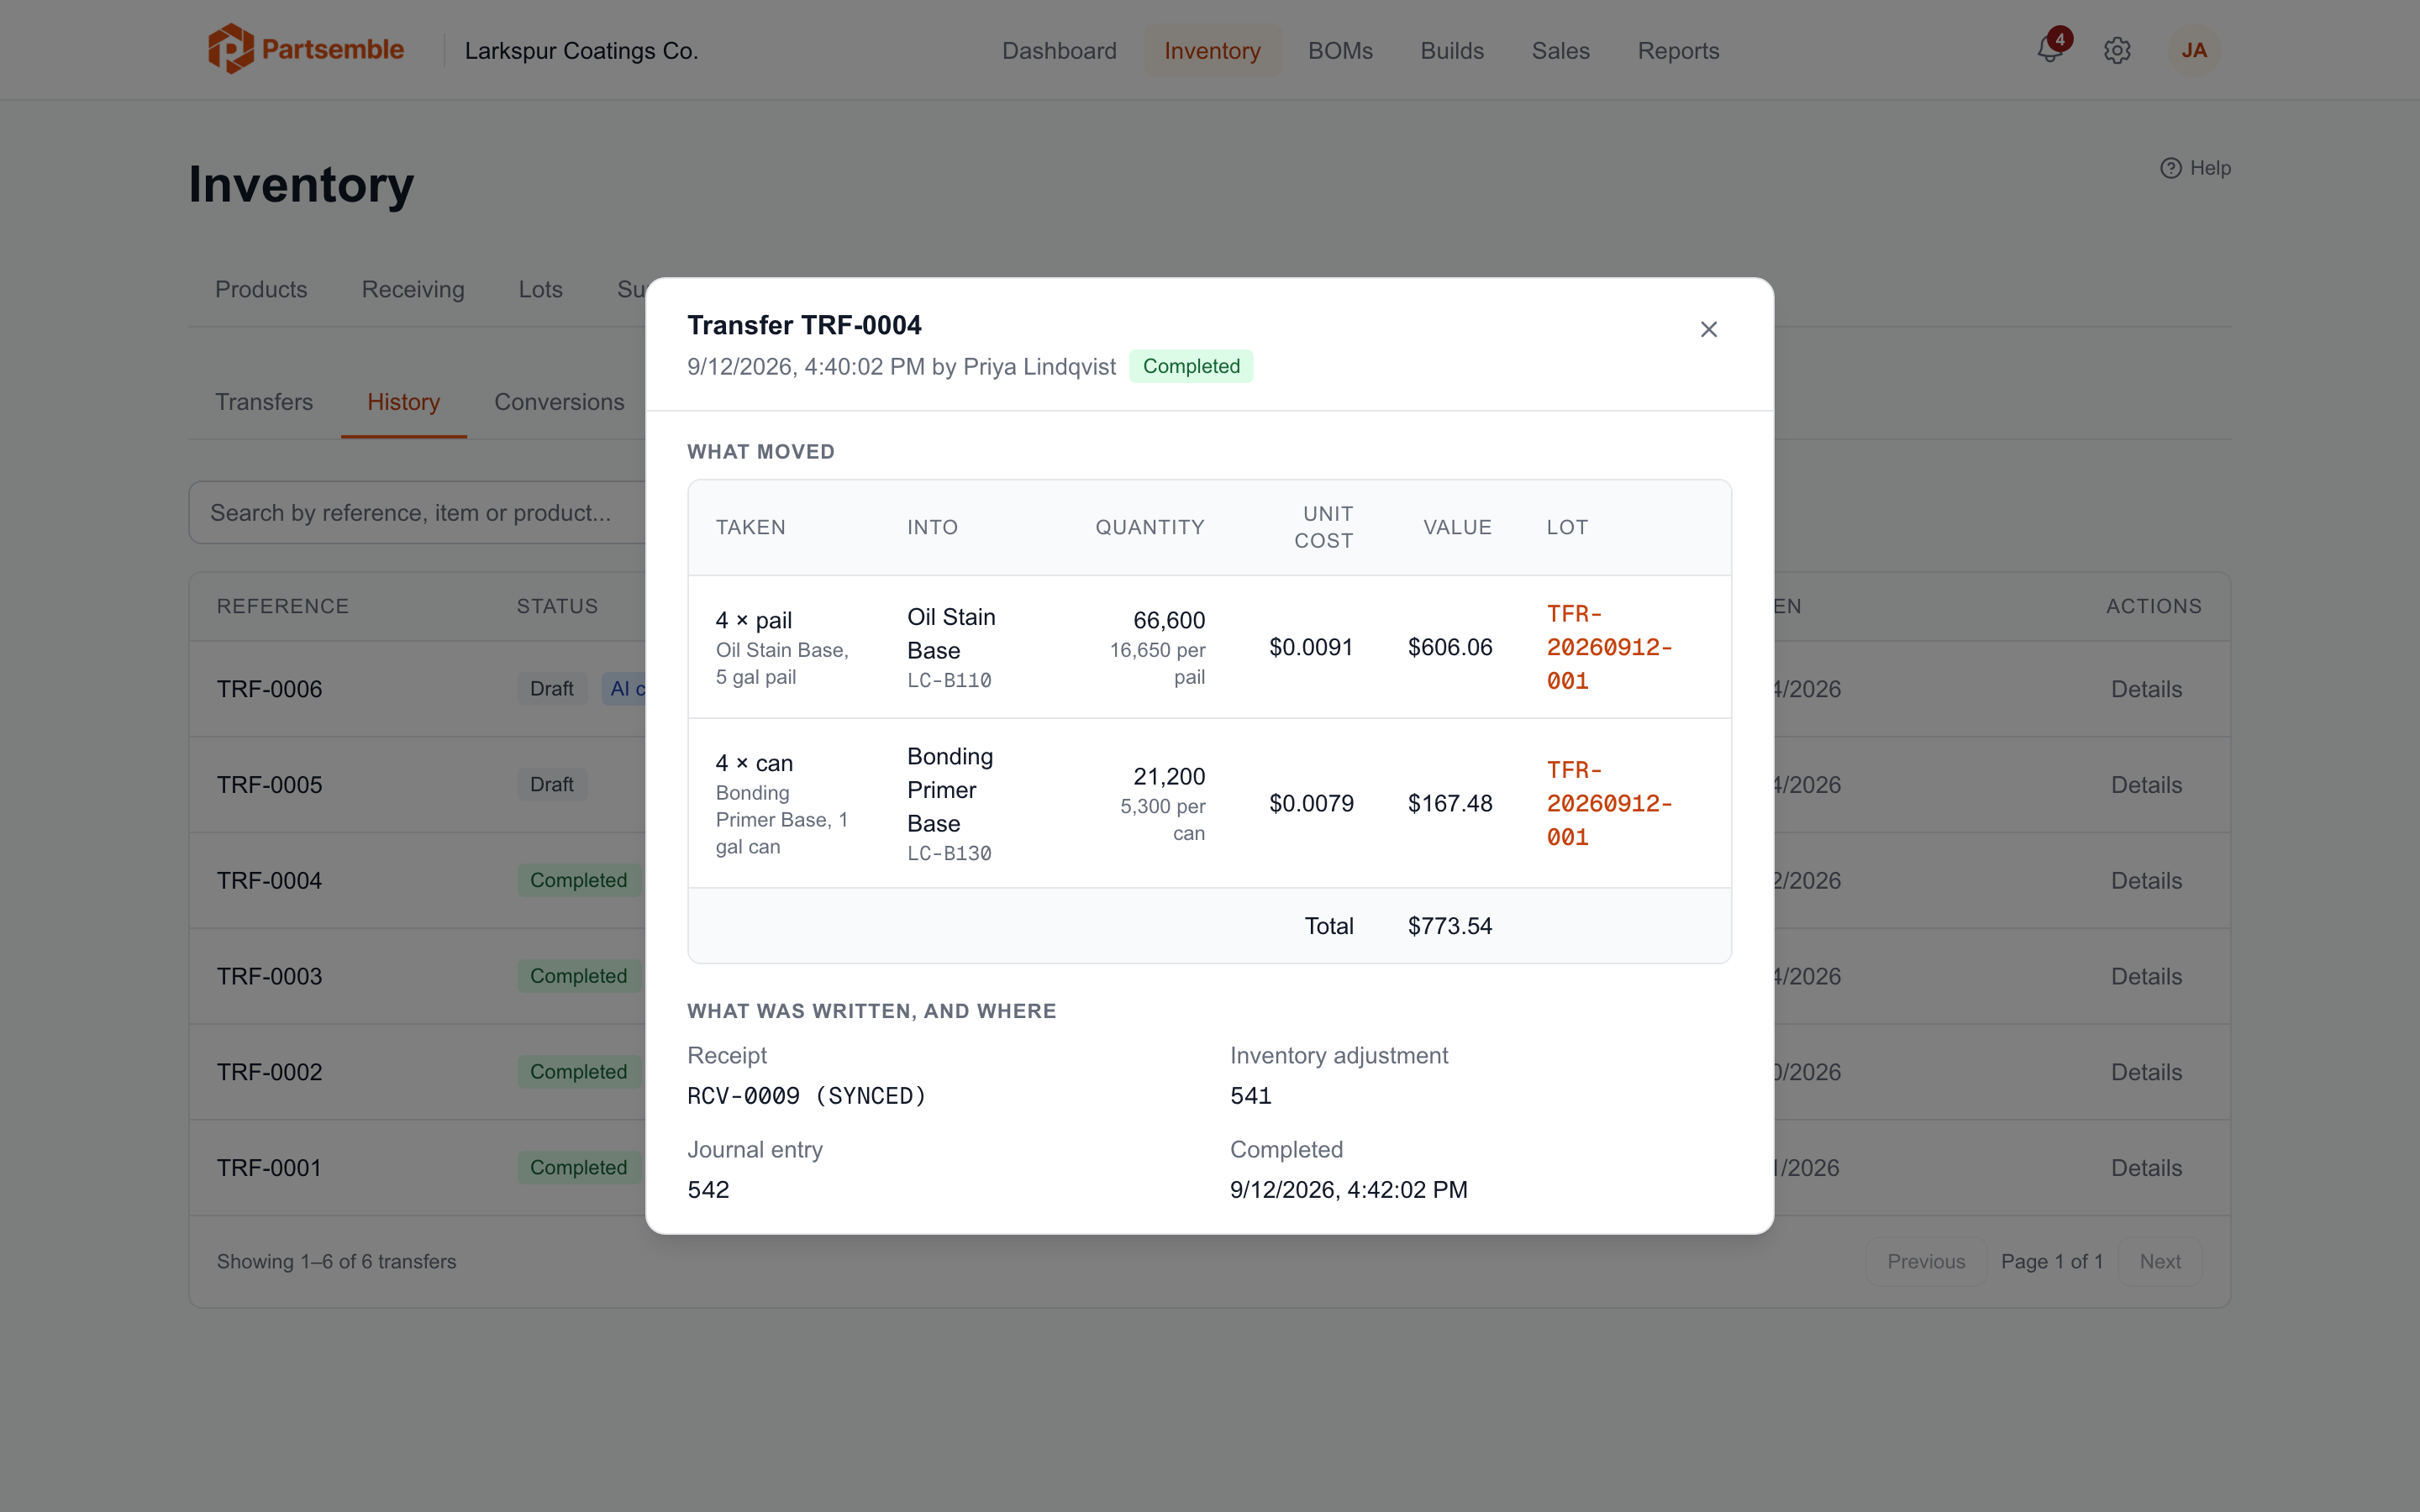Open the Bonding Primer Base lot link

tap(1608, 803)
